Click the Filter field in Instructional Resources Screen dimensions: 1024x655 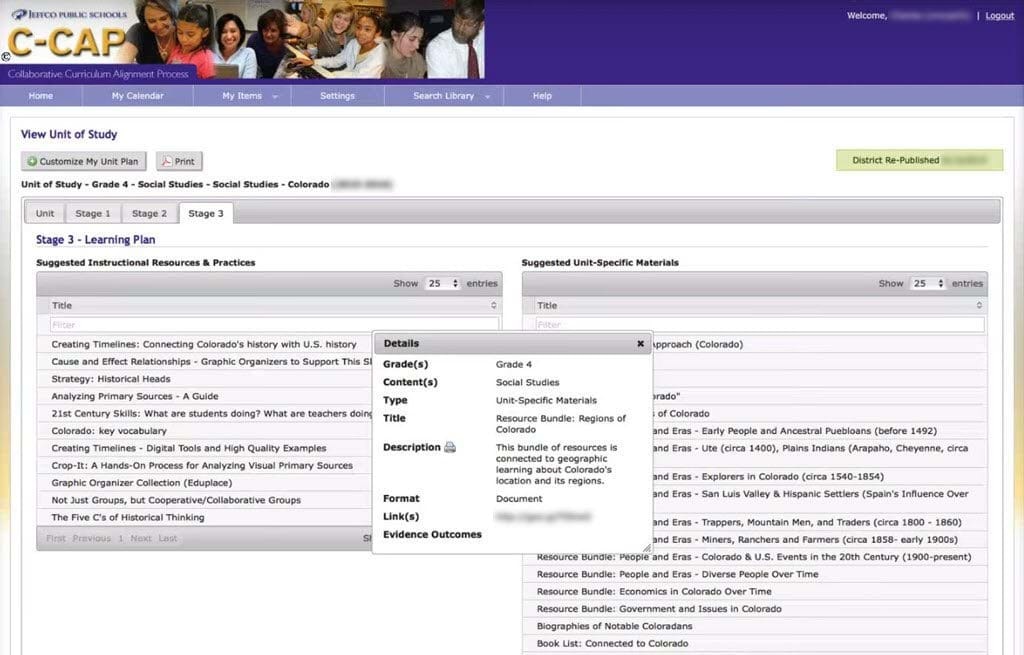click(274, 324)
